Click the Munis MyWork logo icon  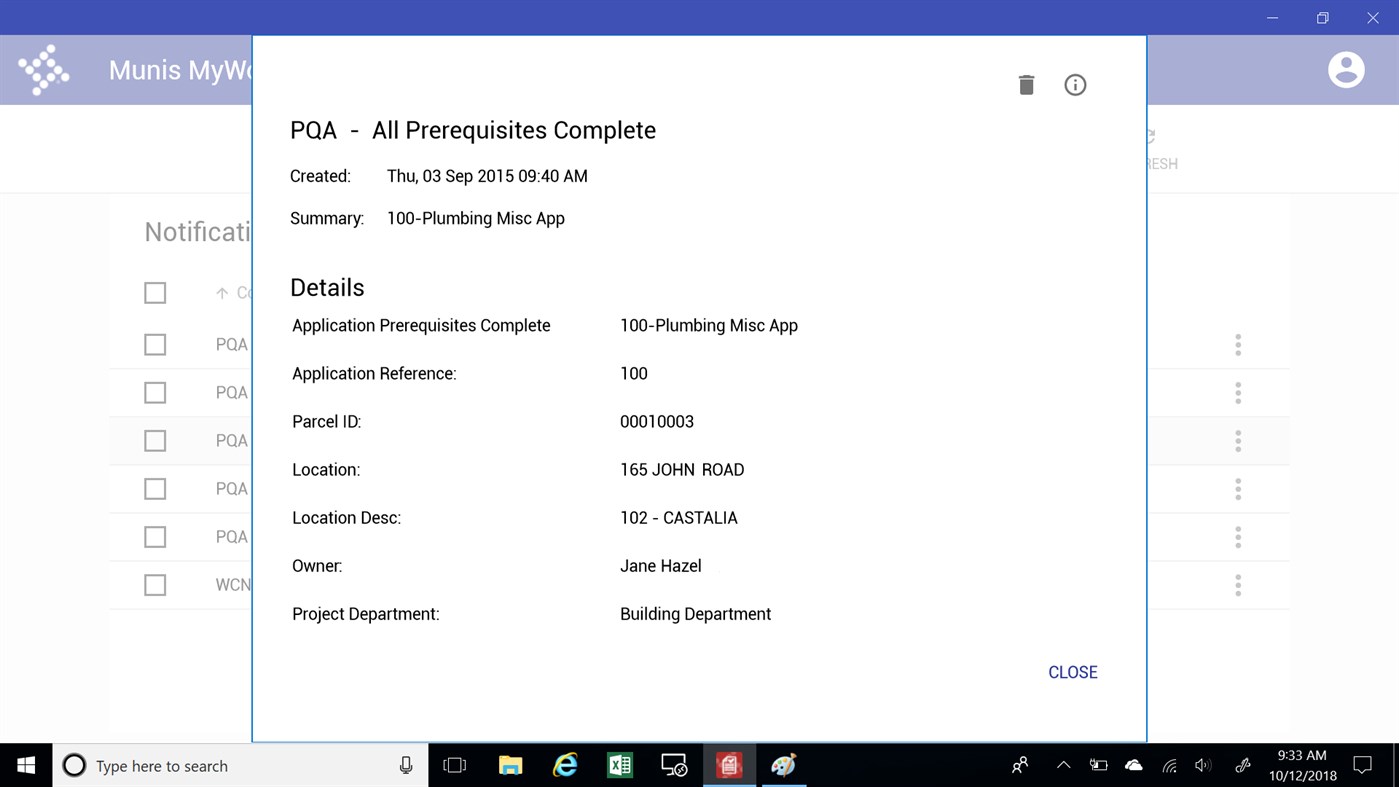pyautogui.click(x=44, y=69)
